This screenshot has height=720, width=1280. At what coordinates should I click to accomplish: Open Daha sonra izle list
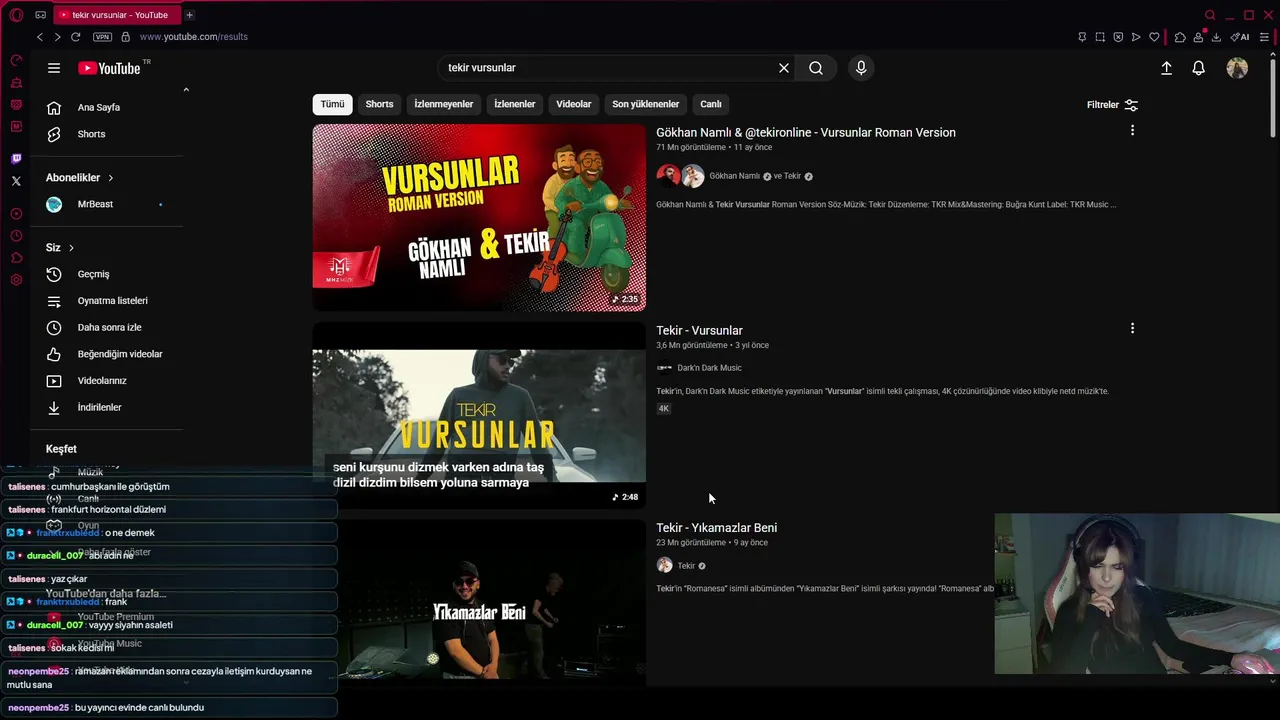pyautogui.click(x=108, y=328)
